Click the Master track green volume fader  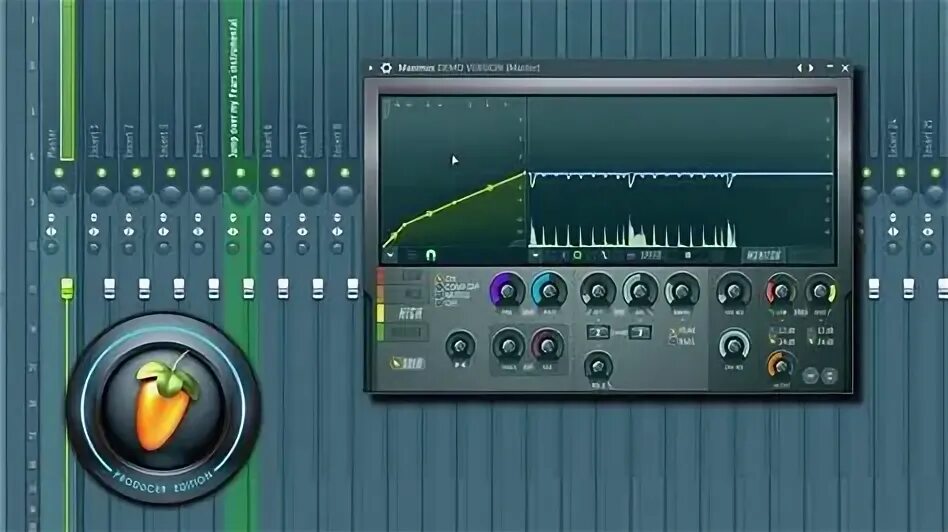point(67,288)
